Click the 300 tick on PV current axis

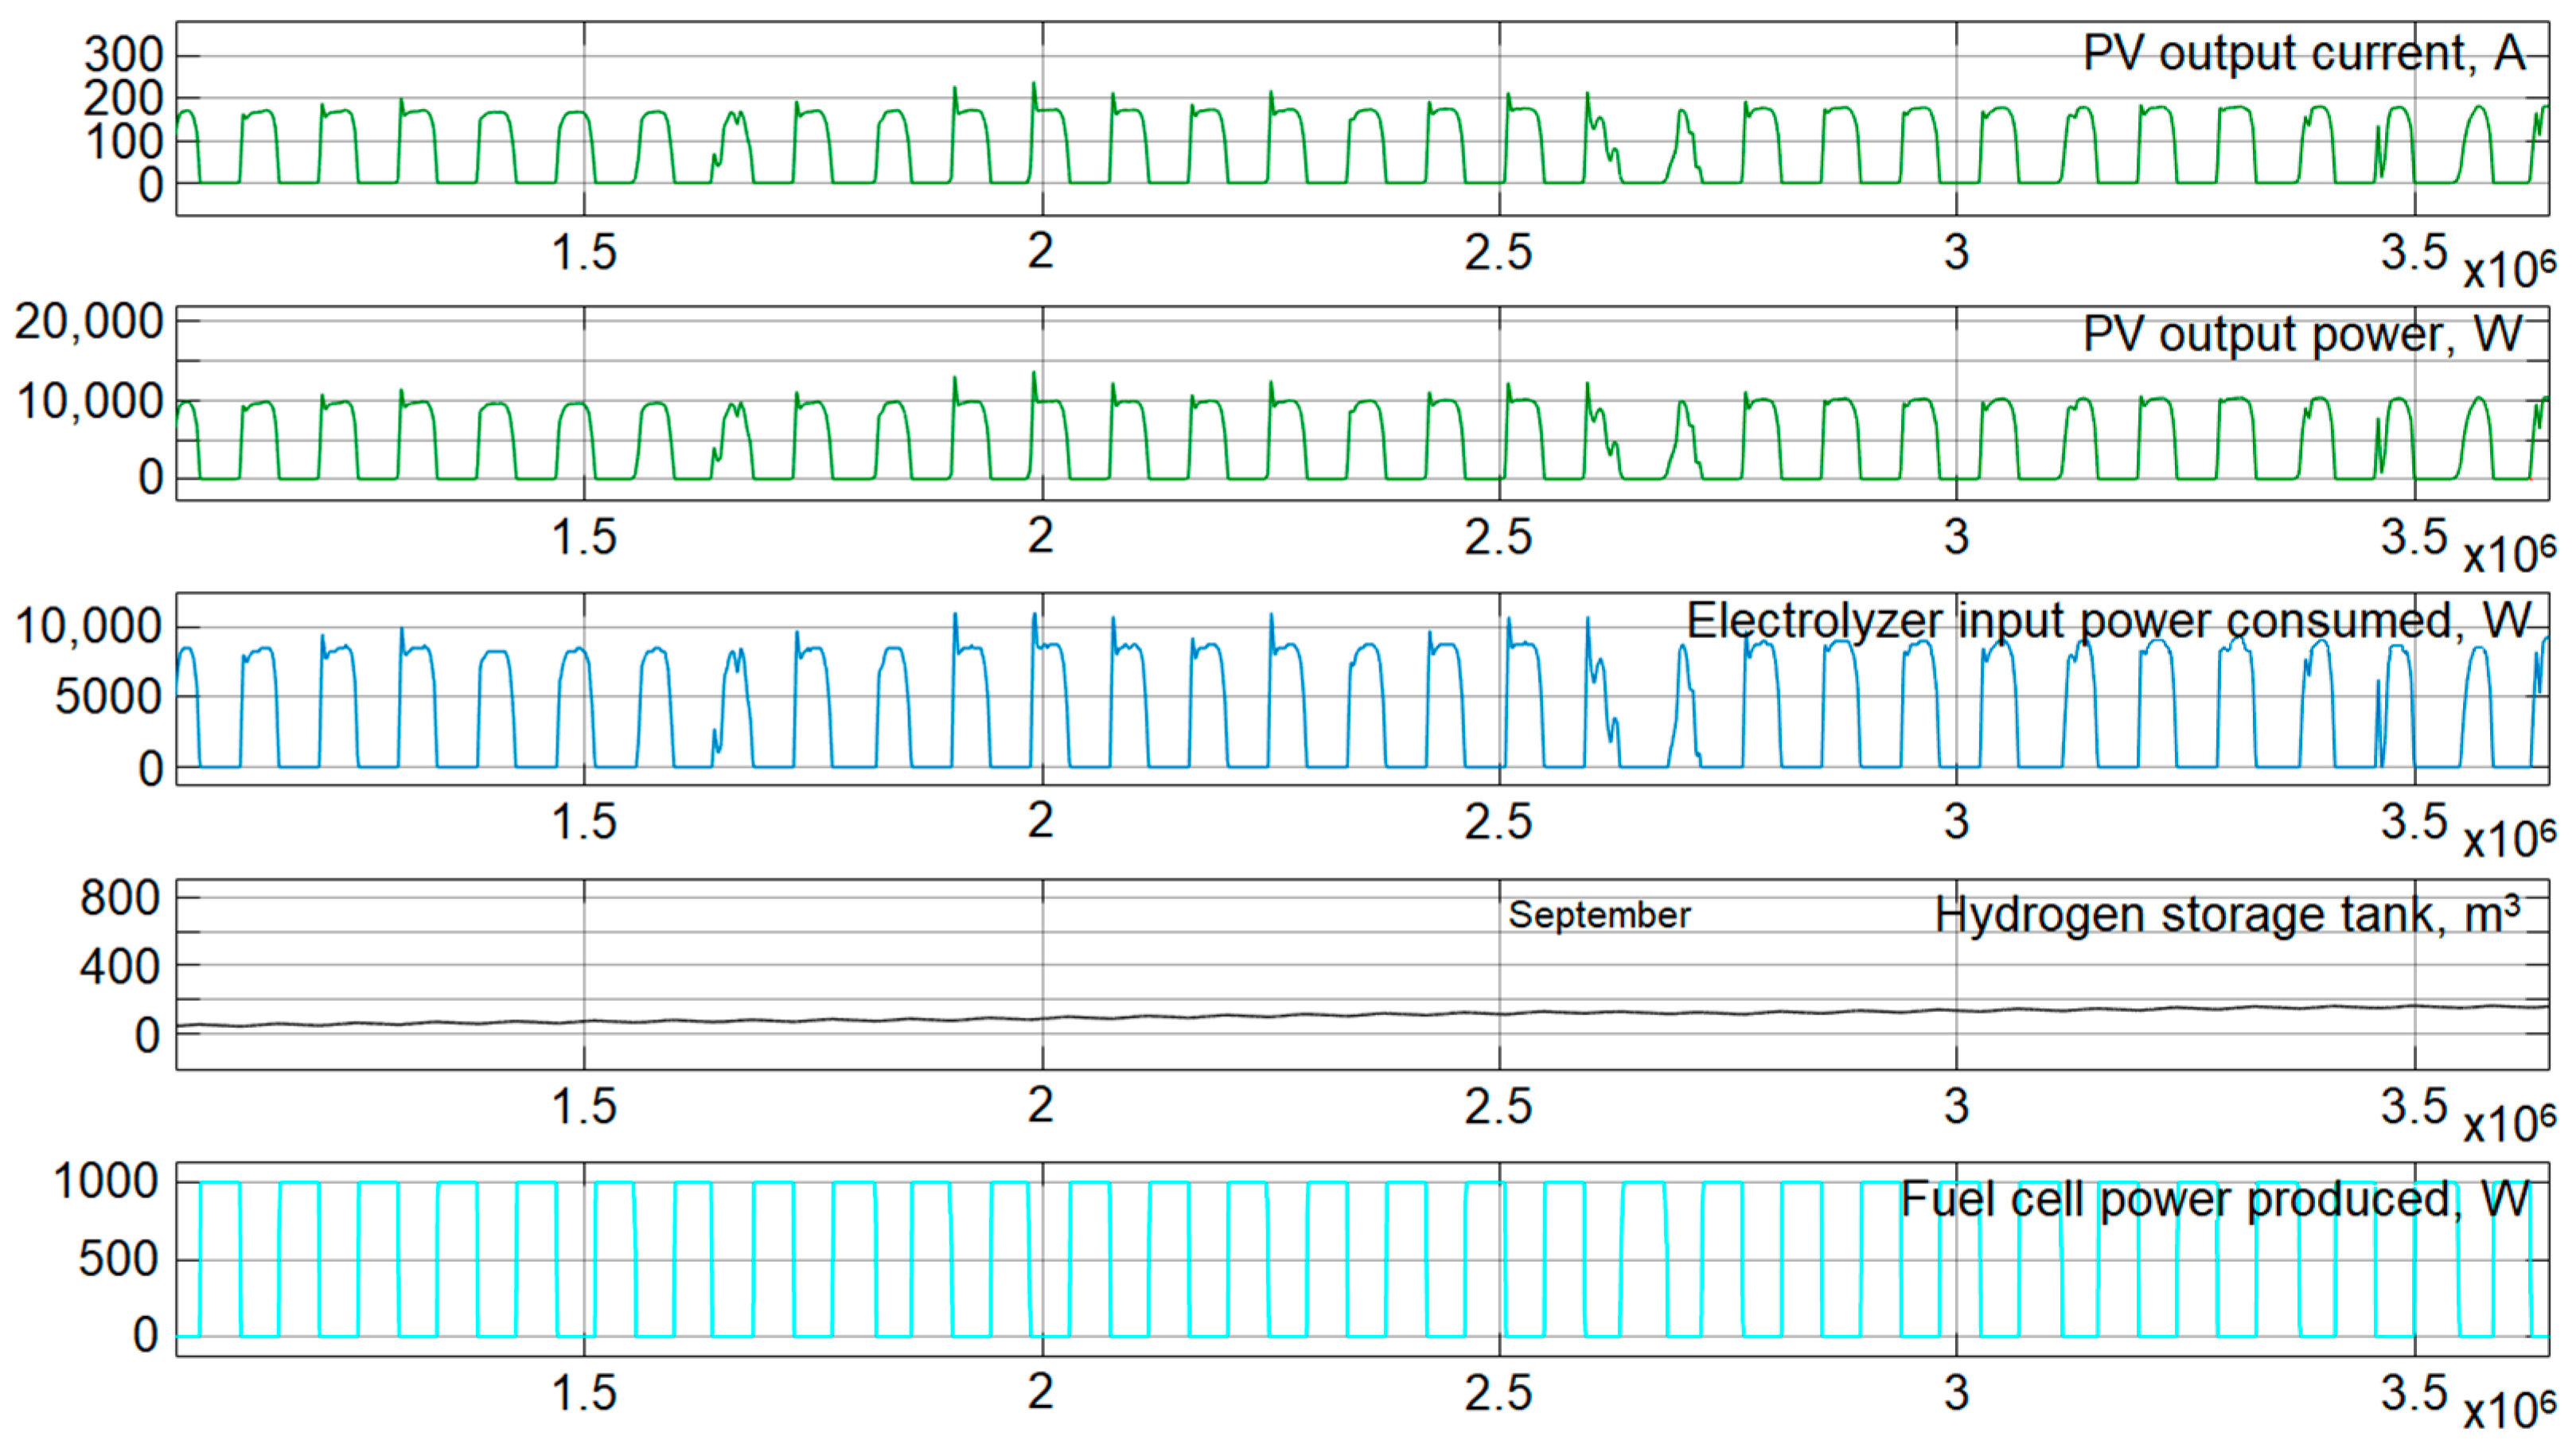coord(123,55)
